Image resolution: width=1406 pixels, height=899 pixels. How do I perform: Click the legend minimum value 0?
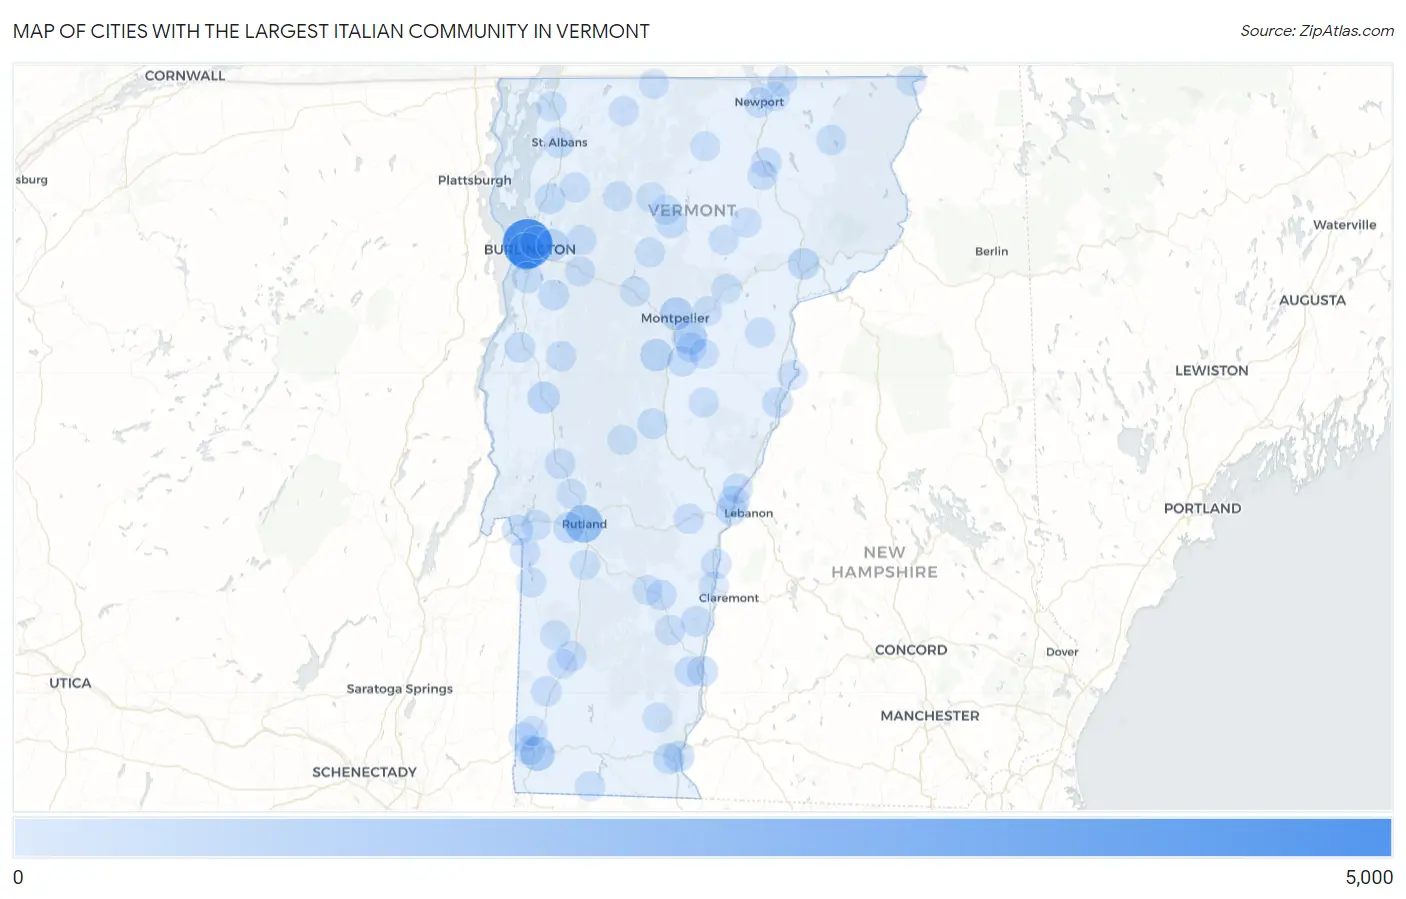pos(18,878)
